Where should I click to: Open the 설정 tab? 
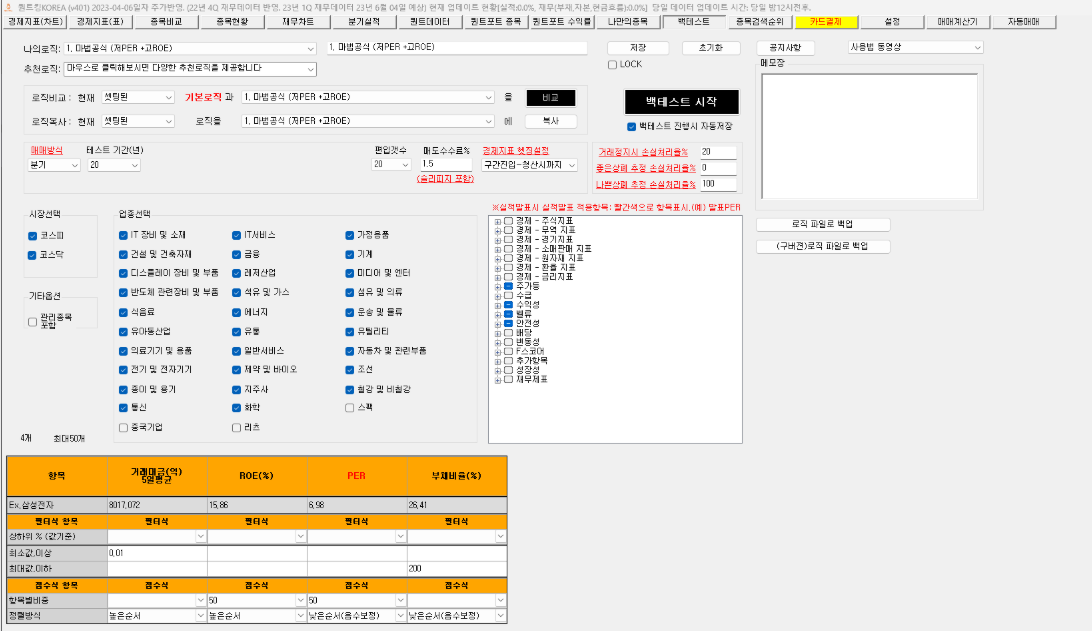[x=891, y=22]
